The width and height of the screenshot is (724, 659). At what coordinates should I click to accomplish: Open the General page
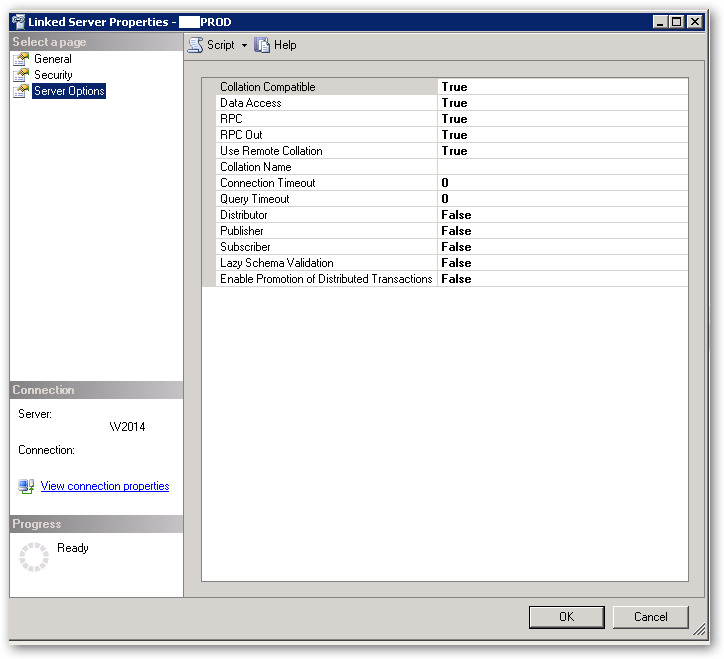coord(53,59)
